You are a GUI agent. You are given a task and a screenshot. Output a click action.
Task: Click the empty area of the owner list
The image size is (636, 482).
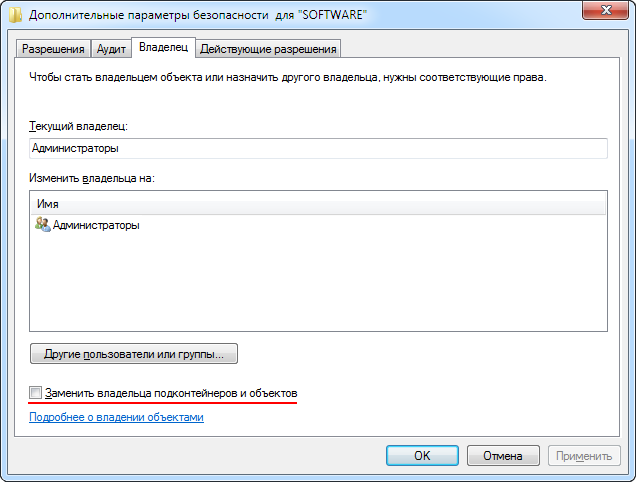pos(318,282)
